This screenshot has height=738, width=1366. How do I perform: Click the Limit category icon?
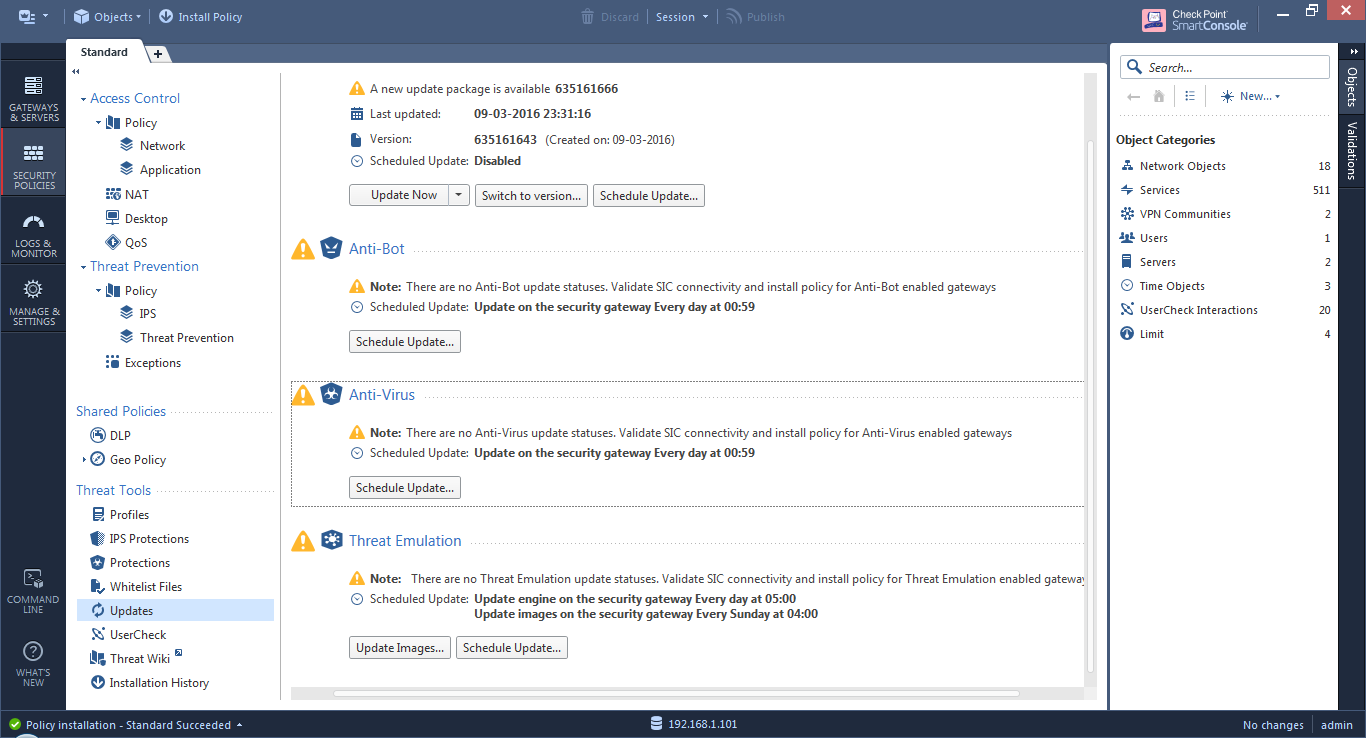(1127, 334)
